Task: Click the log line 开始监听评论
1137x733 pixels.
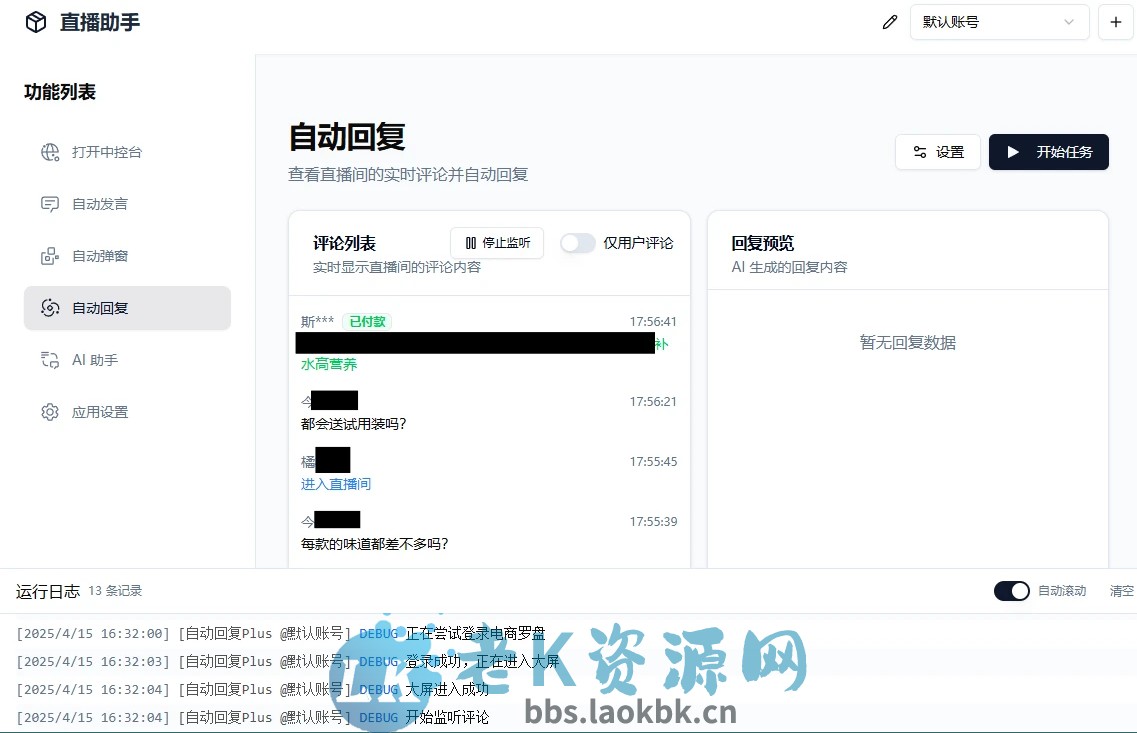Action: tap(447, 717)
